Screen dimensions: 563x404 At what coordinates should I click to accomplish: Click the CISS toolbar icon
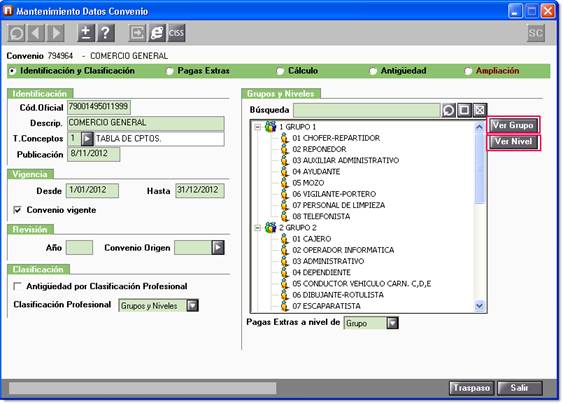pyautogui.click(x=176, y=33)
